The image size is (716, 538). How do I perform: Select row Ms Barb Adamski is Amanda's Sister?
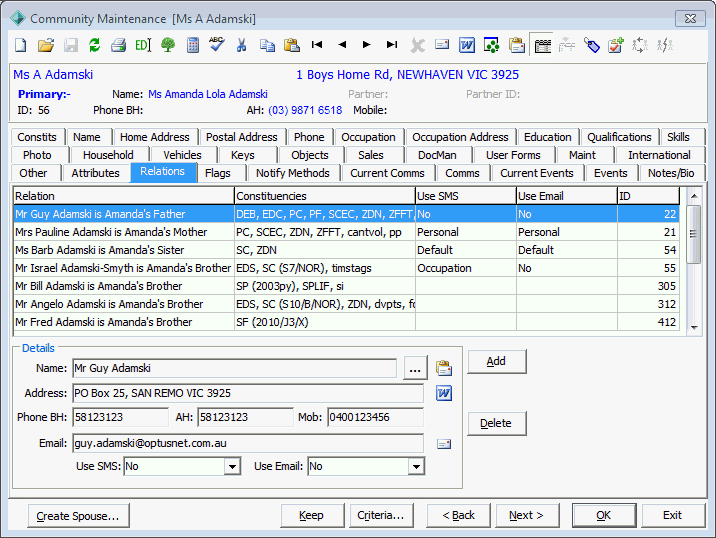[347, 250]
